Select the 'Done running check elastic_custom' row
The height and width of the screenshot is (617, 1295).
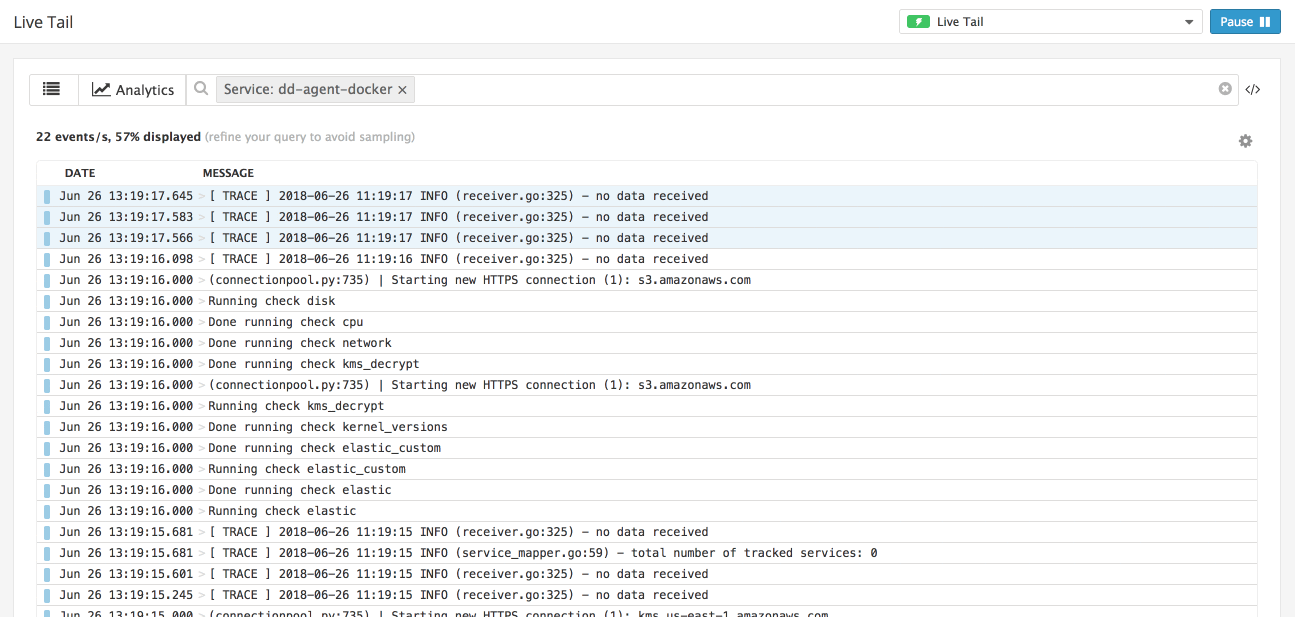coord(647,448)
